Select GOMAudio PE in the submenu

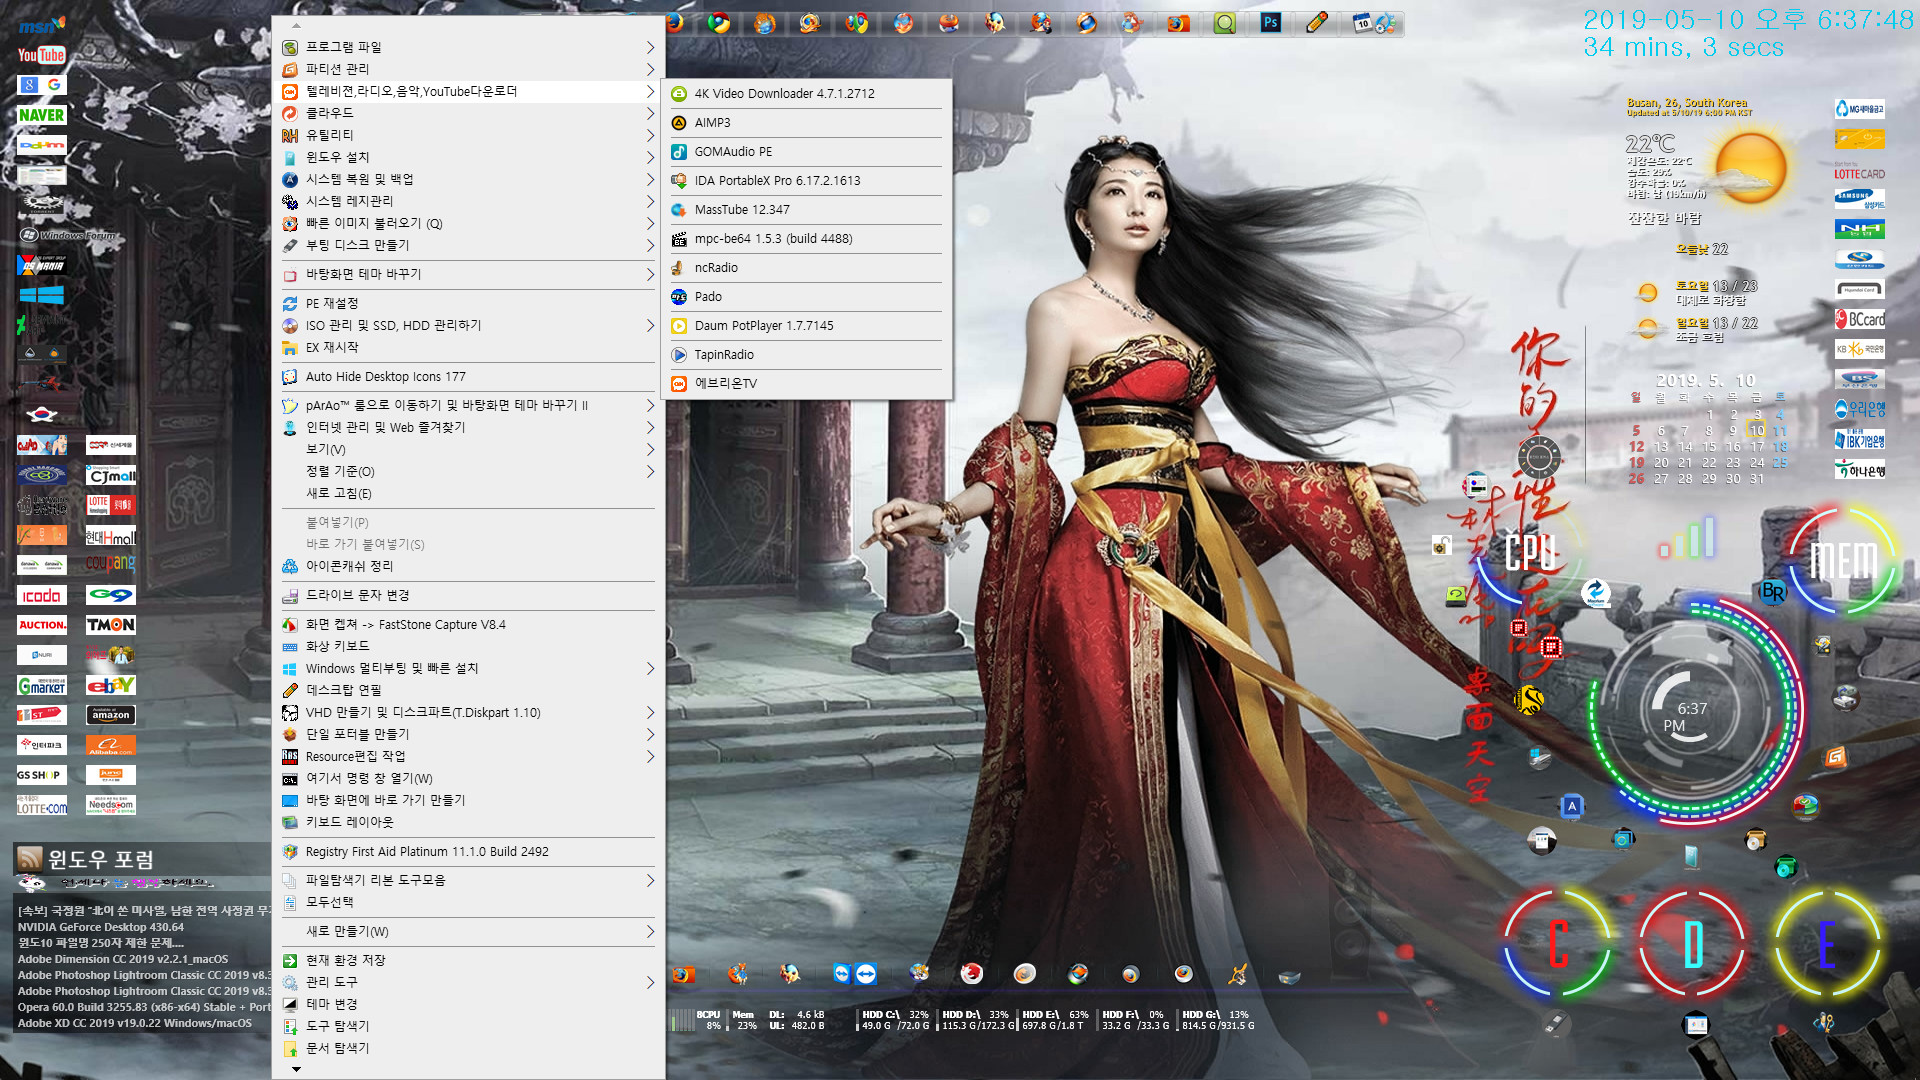point(807,151)
